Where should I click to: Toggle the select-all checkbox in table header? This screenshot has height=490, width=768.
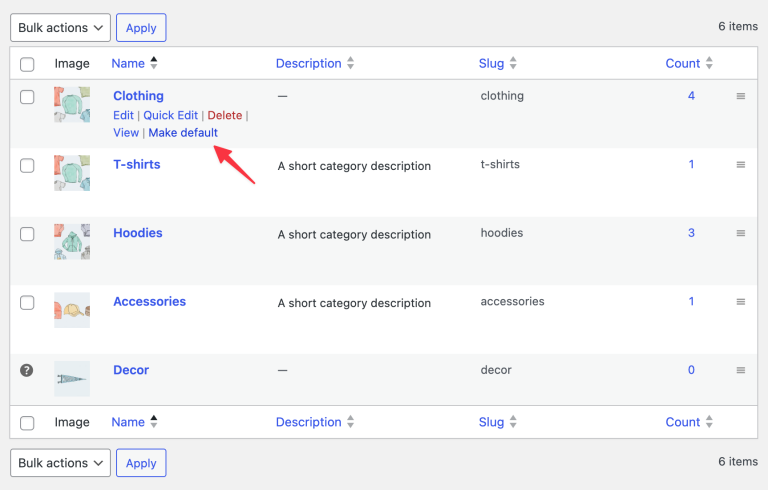27,64
